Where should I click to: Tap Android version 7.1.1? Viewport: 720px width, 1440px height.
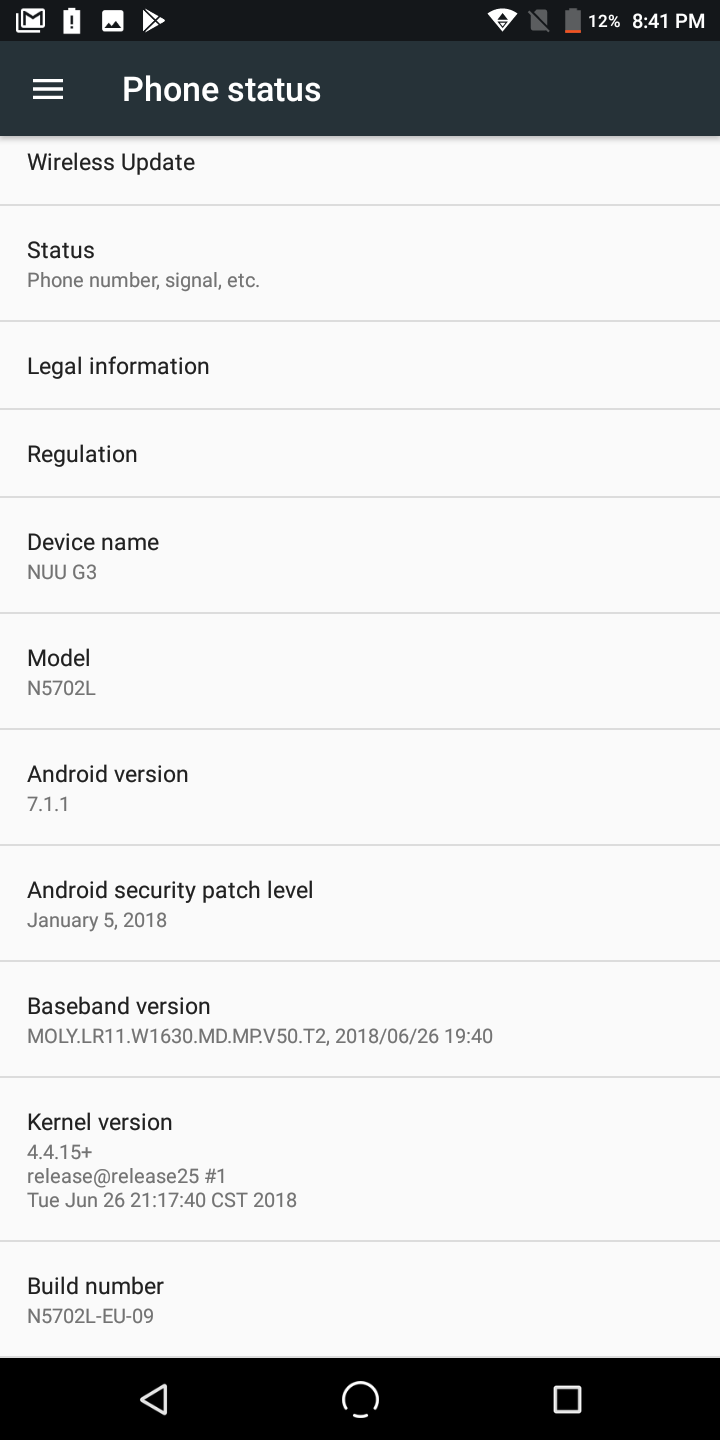tap(360, 788)
